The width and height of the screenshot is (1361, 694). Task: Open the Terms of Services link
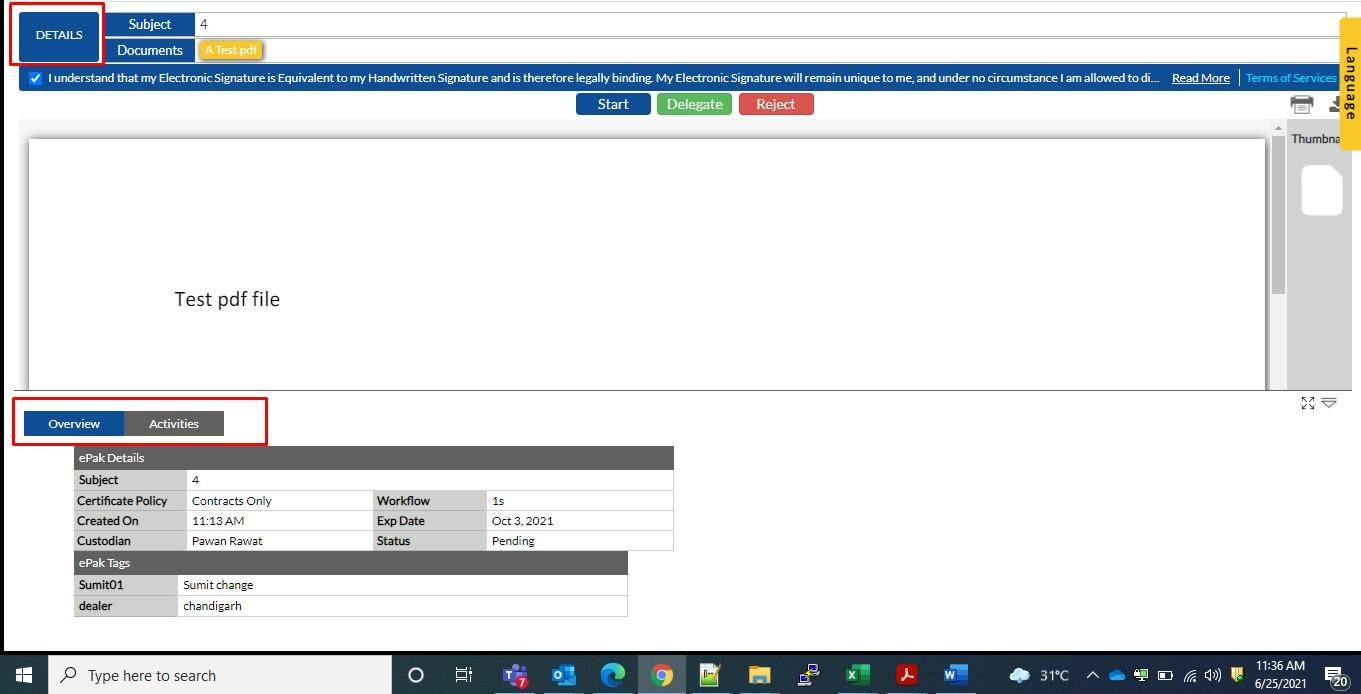coord(1290,78)
